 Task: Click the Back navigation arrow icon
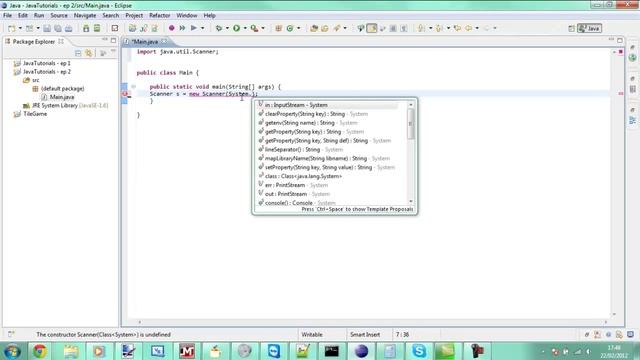pos(469,28)
